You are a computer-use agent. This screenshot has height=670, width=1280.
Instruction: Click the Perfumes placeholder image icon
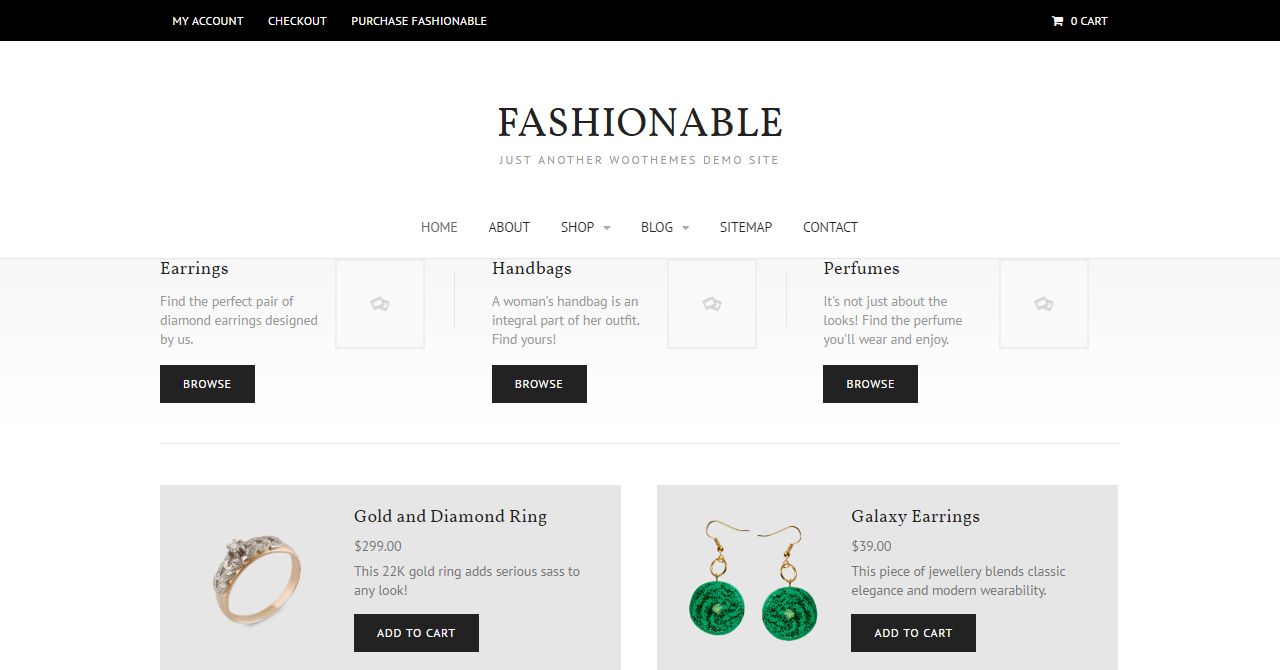point(1044,304)
